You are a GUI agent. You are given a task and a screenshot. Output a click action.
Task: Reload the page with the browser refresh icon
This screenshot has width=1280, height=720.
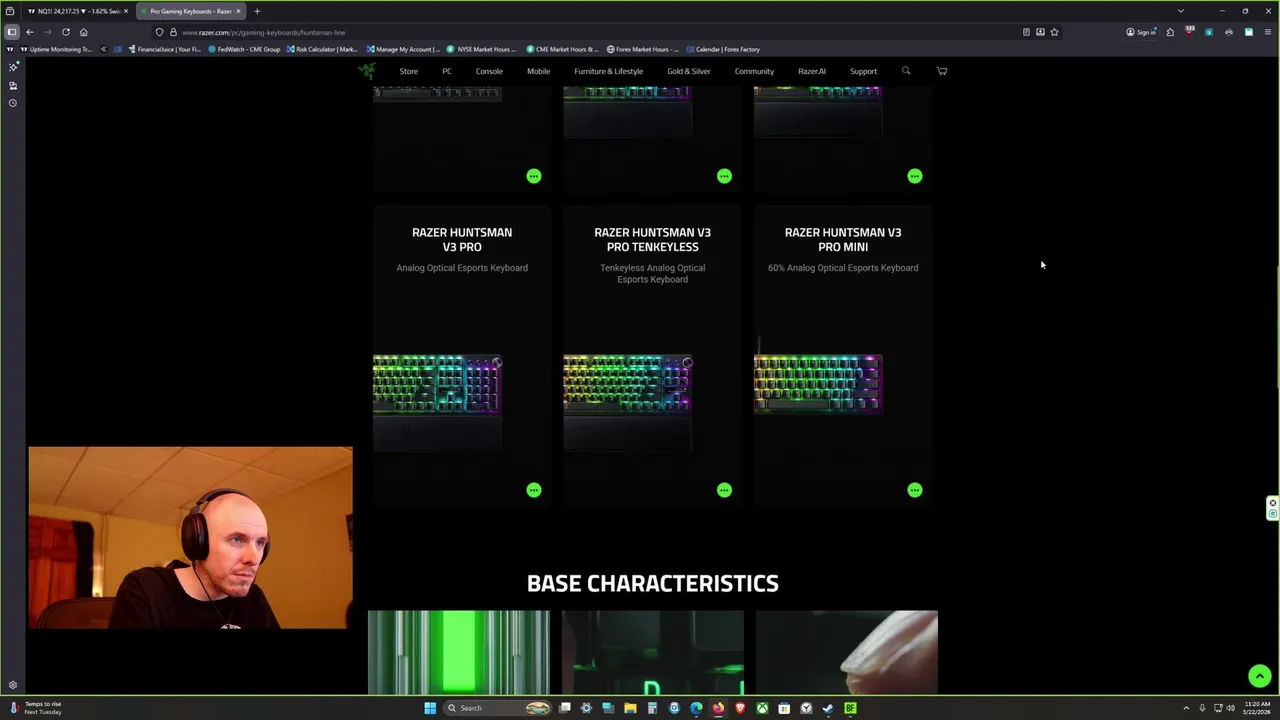point(66,32)
